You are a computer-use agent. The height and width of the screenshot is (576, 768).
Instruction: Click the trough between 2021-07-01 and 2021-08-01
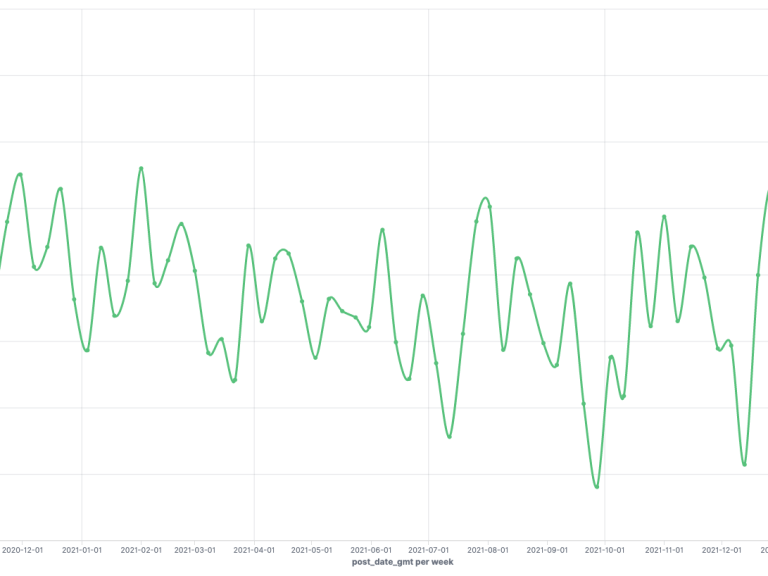pyautogui.click(x=449, y=437)
